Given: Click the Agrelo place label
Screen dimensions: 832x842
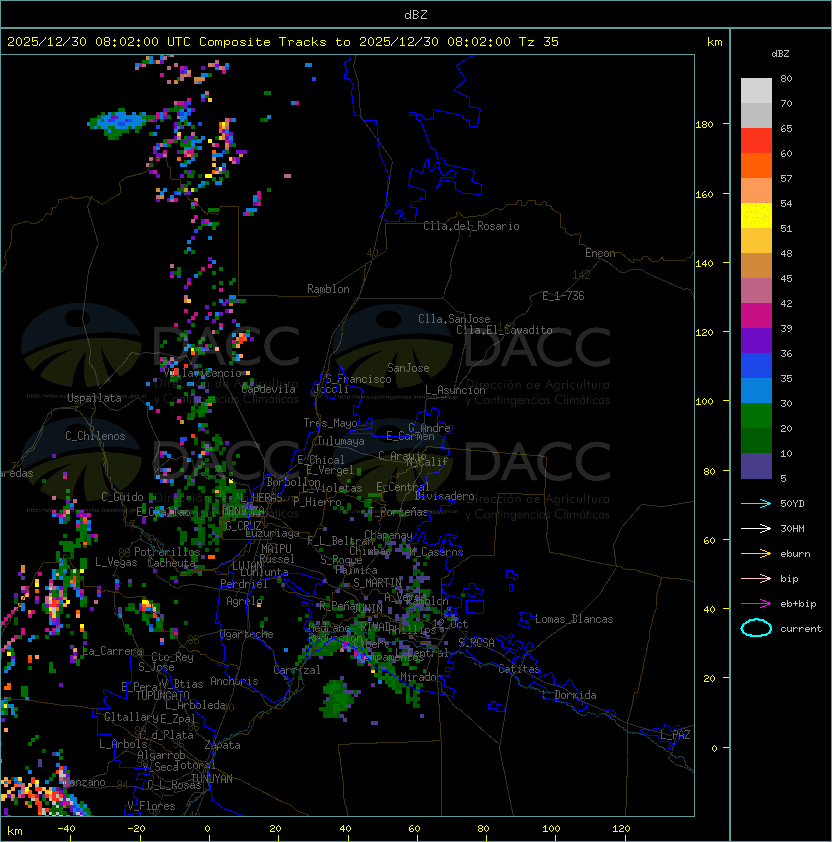Looking at the screenshot, I should pyautogui.click(x=244, y=601).
